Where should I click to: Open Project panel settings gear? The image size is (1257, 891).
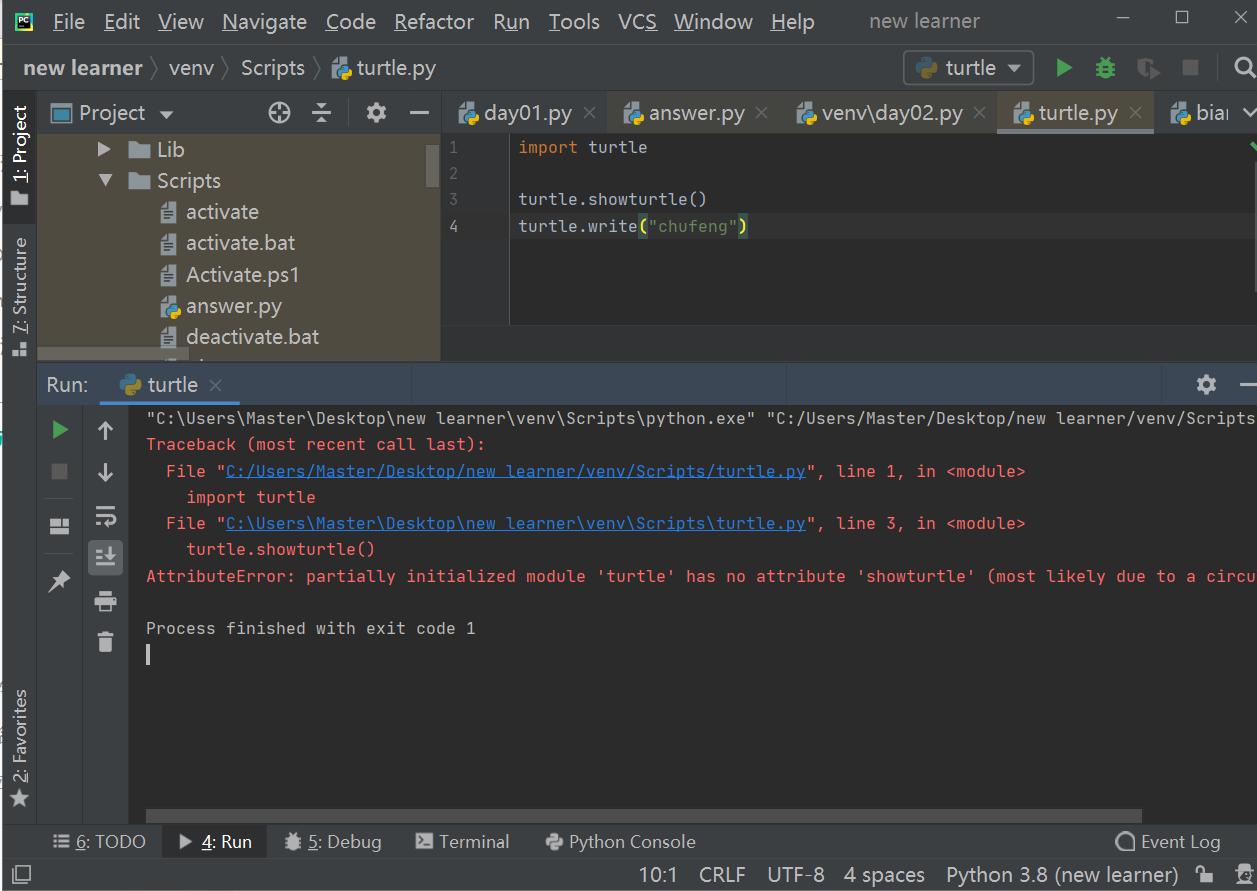376,113
